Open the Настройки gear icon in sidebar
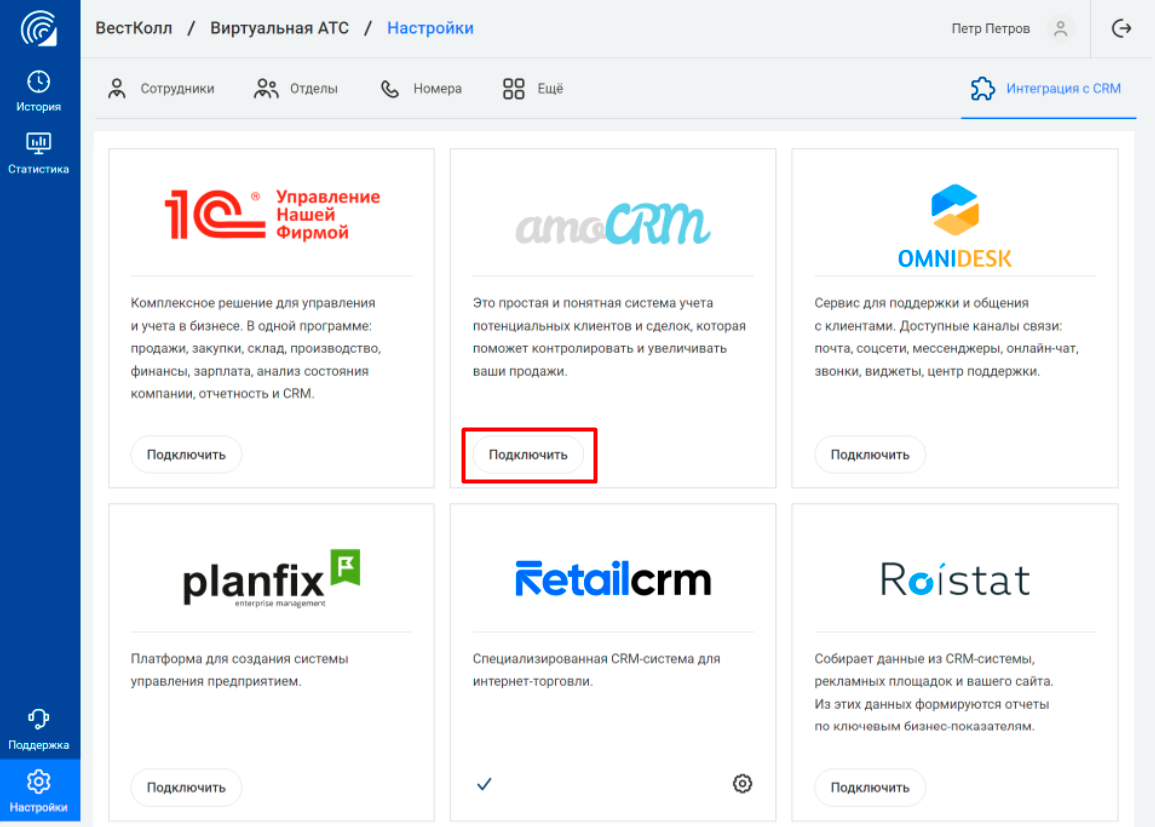This screenshot has width=1155, height=827. 38,781
